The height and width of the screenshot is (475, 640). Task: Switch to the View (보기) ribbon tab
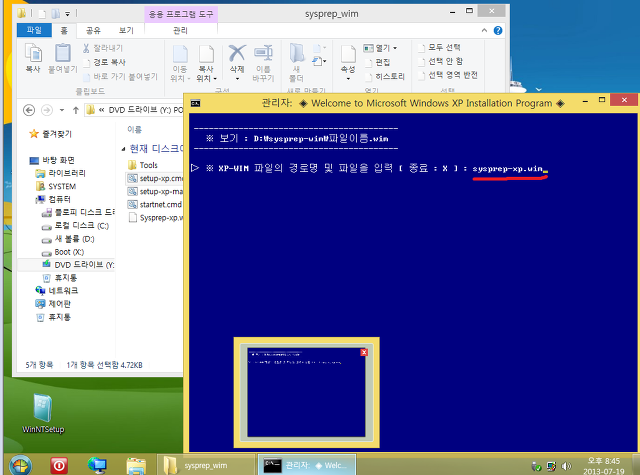tap(126, 30)
